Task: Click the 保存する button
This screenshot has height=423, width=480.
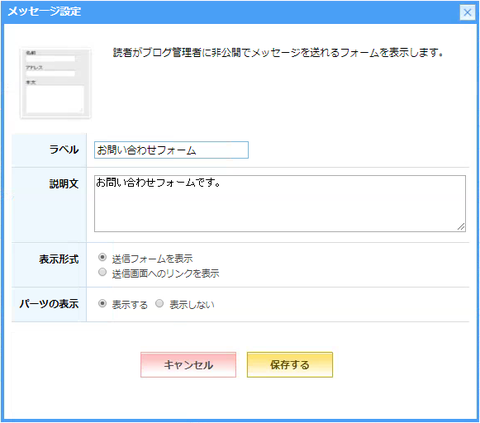Action: pos(290,365)
